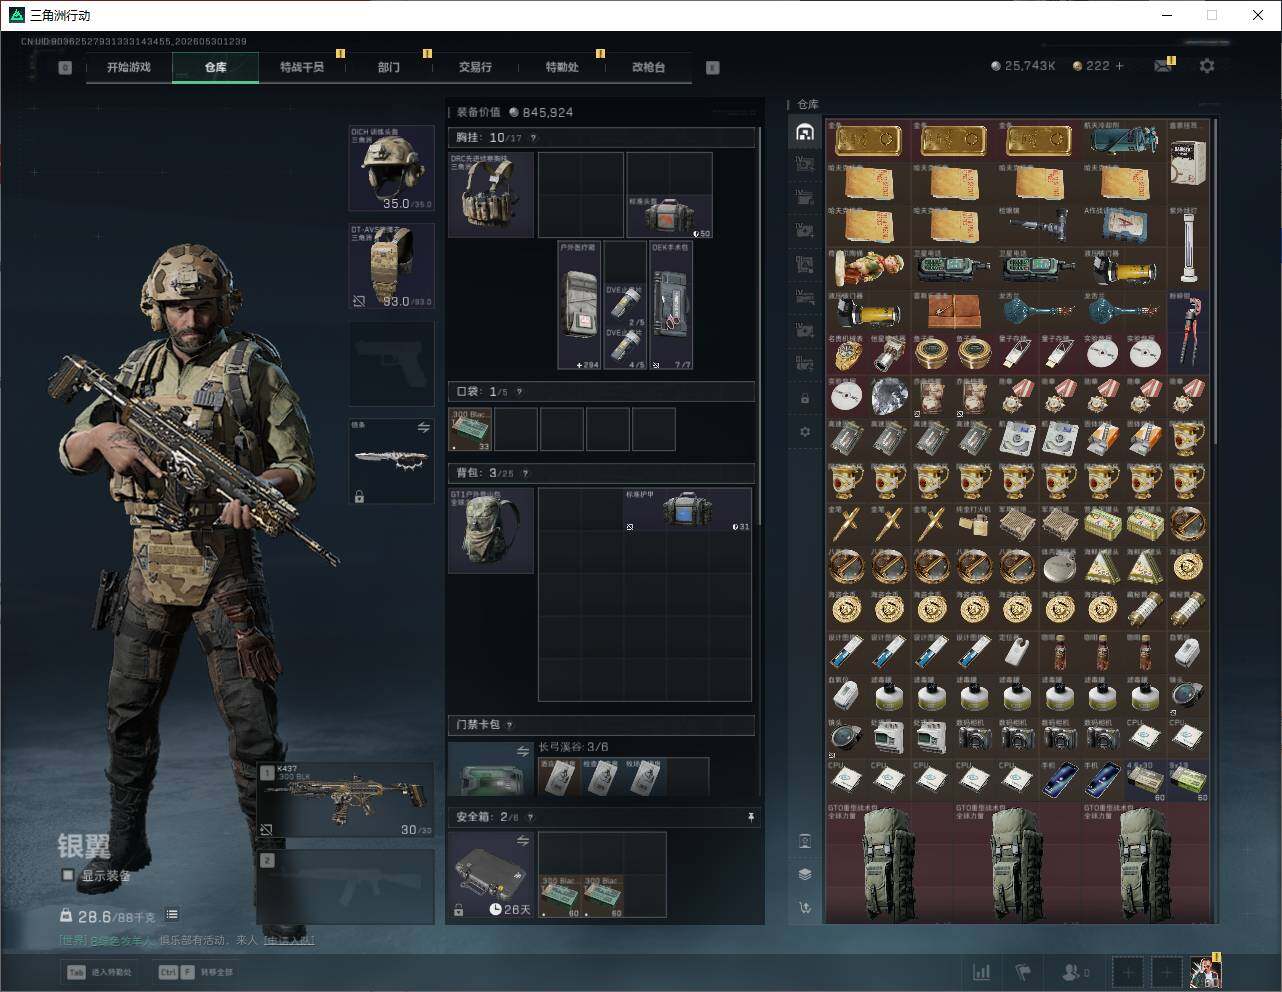Select the DRC chest rig icon
The height and width of the screenshot is (992, 1282).
(x=491, y=194)
